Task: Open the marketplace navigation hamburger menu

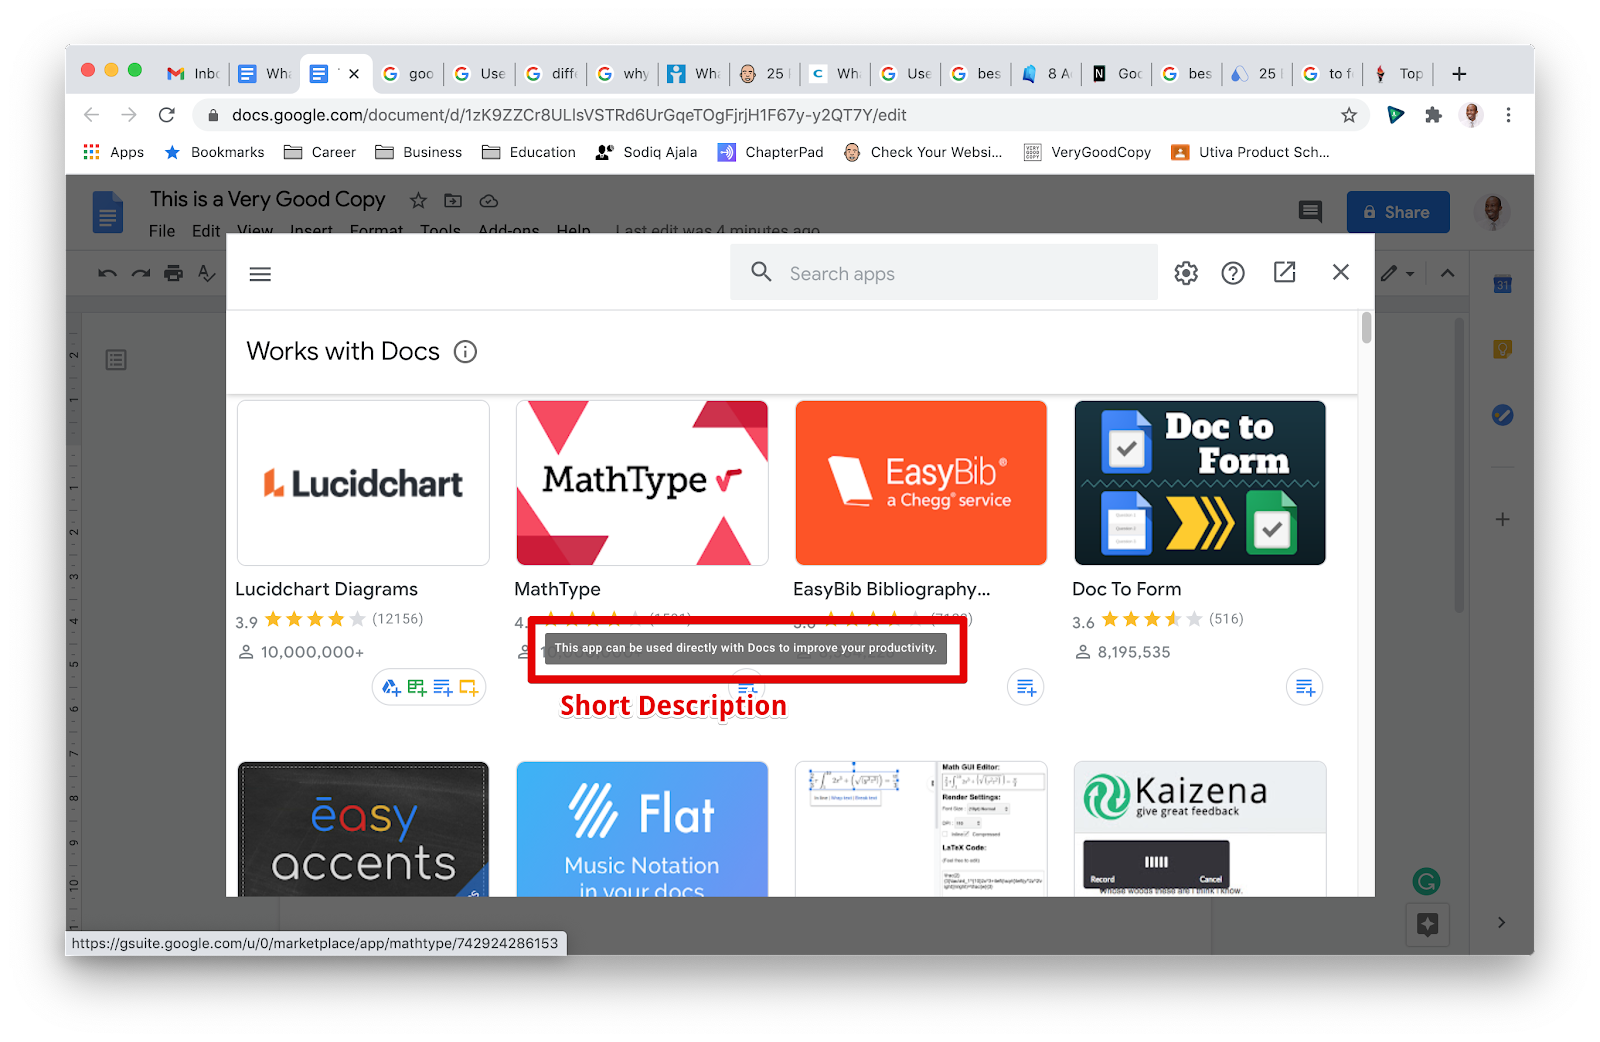Action: point(260,273)
